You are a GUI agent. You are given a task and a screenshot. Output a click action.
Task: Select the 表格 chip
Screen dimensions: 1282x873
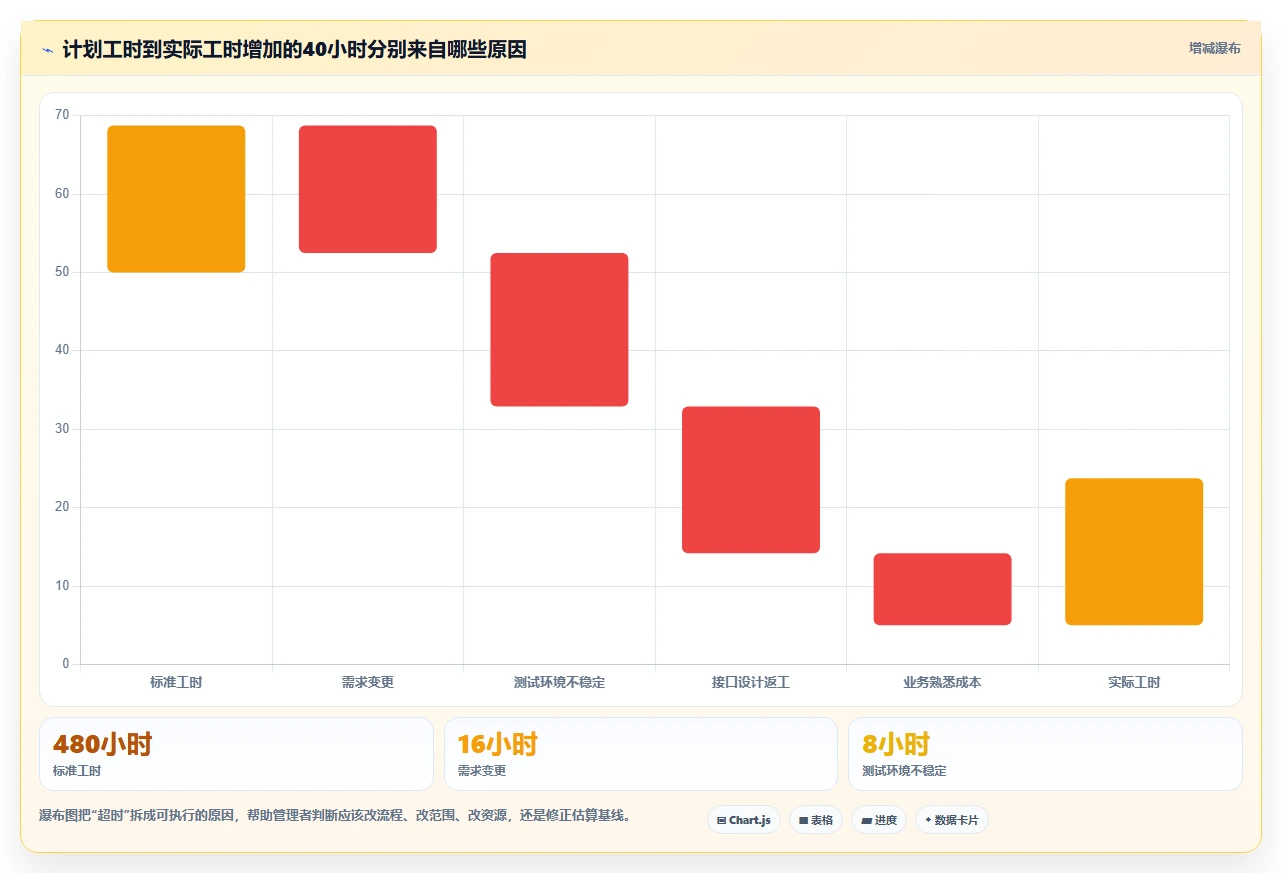tap(816, 820)
